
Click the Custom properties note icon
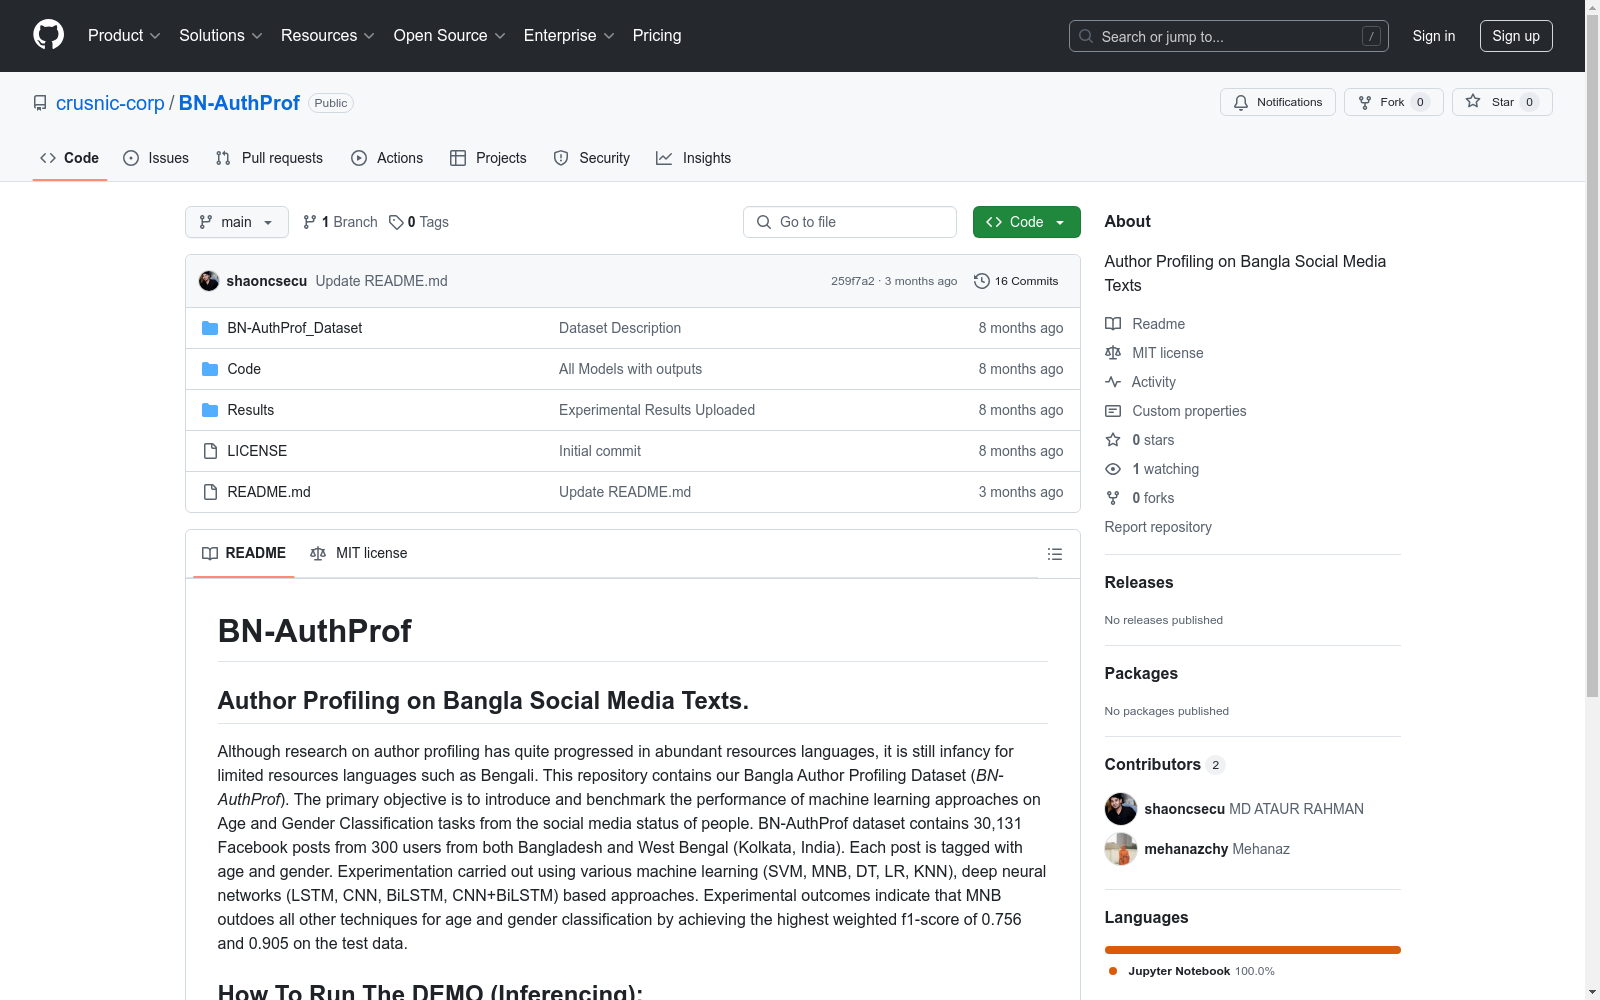point(1113,411)
